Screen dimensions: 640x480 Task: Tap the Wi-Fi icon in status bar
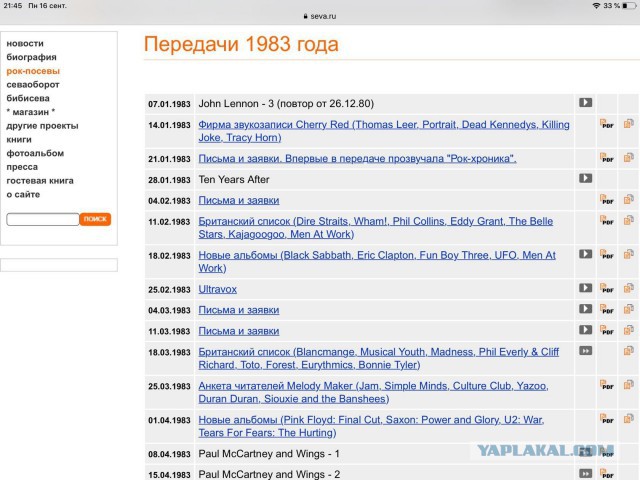[x=596, y=6]
